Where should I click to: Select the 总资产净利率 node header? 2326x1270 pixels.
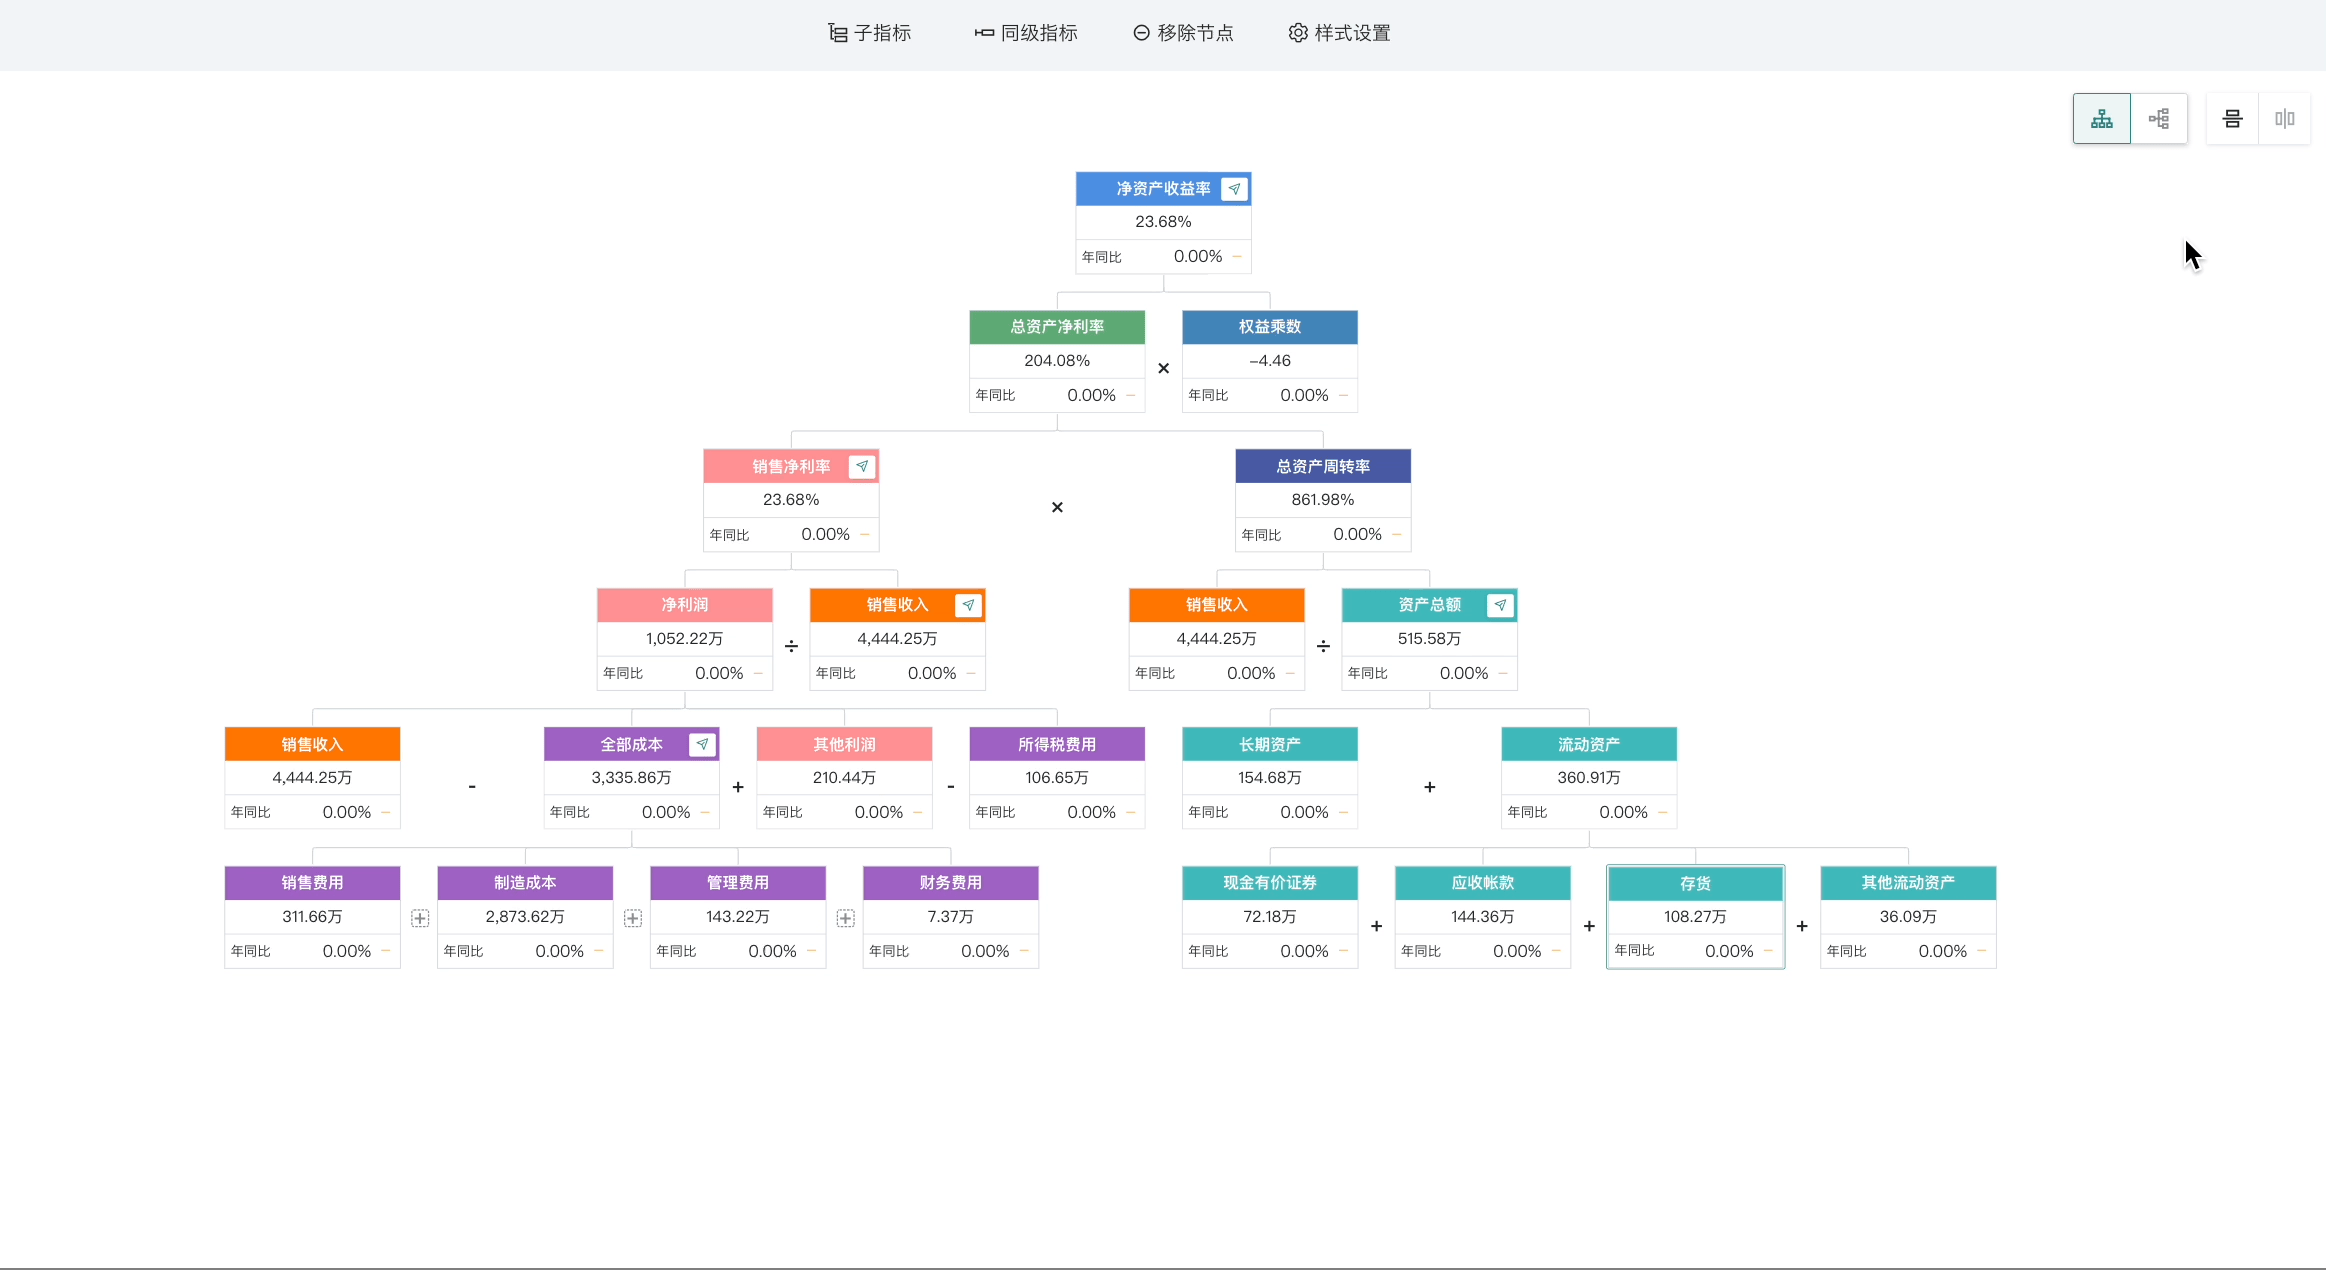tap(1057, 327)
